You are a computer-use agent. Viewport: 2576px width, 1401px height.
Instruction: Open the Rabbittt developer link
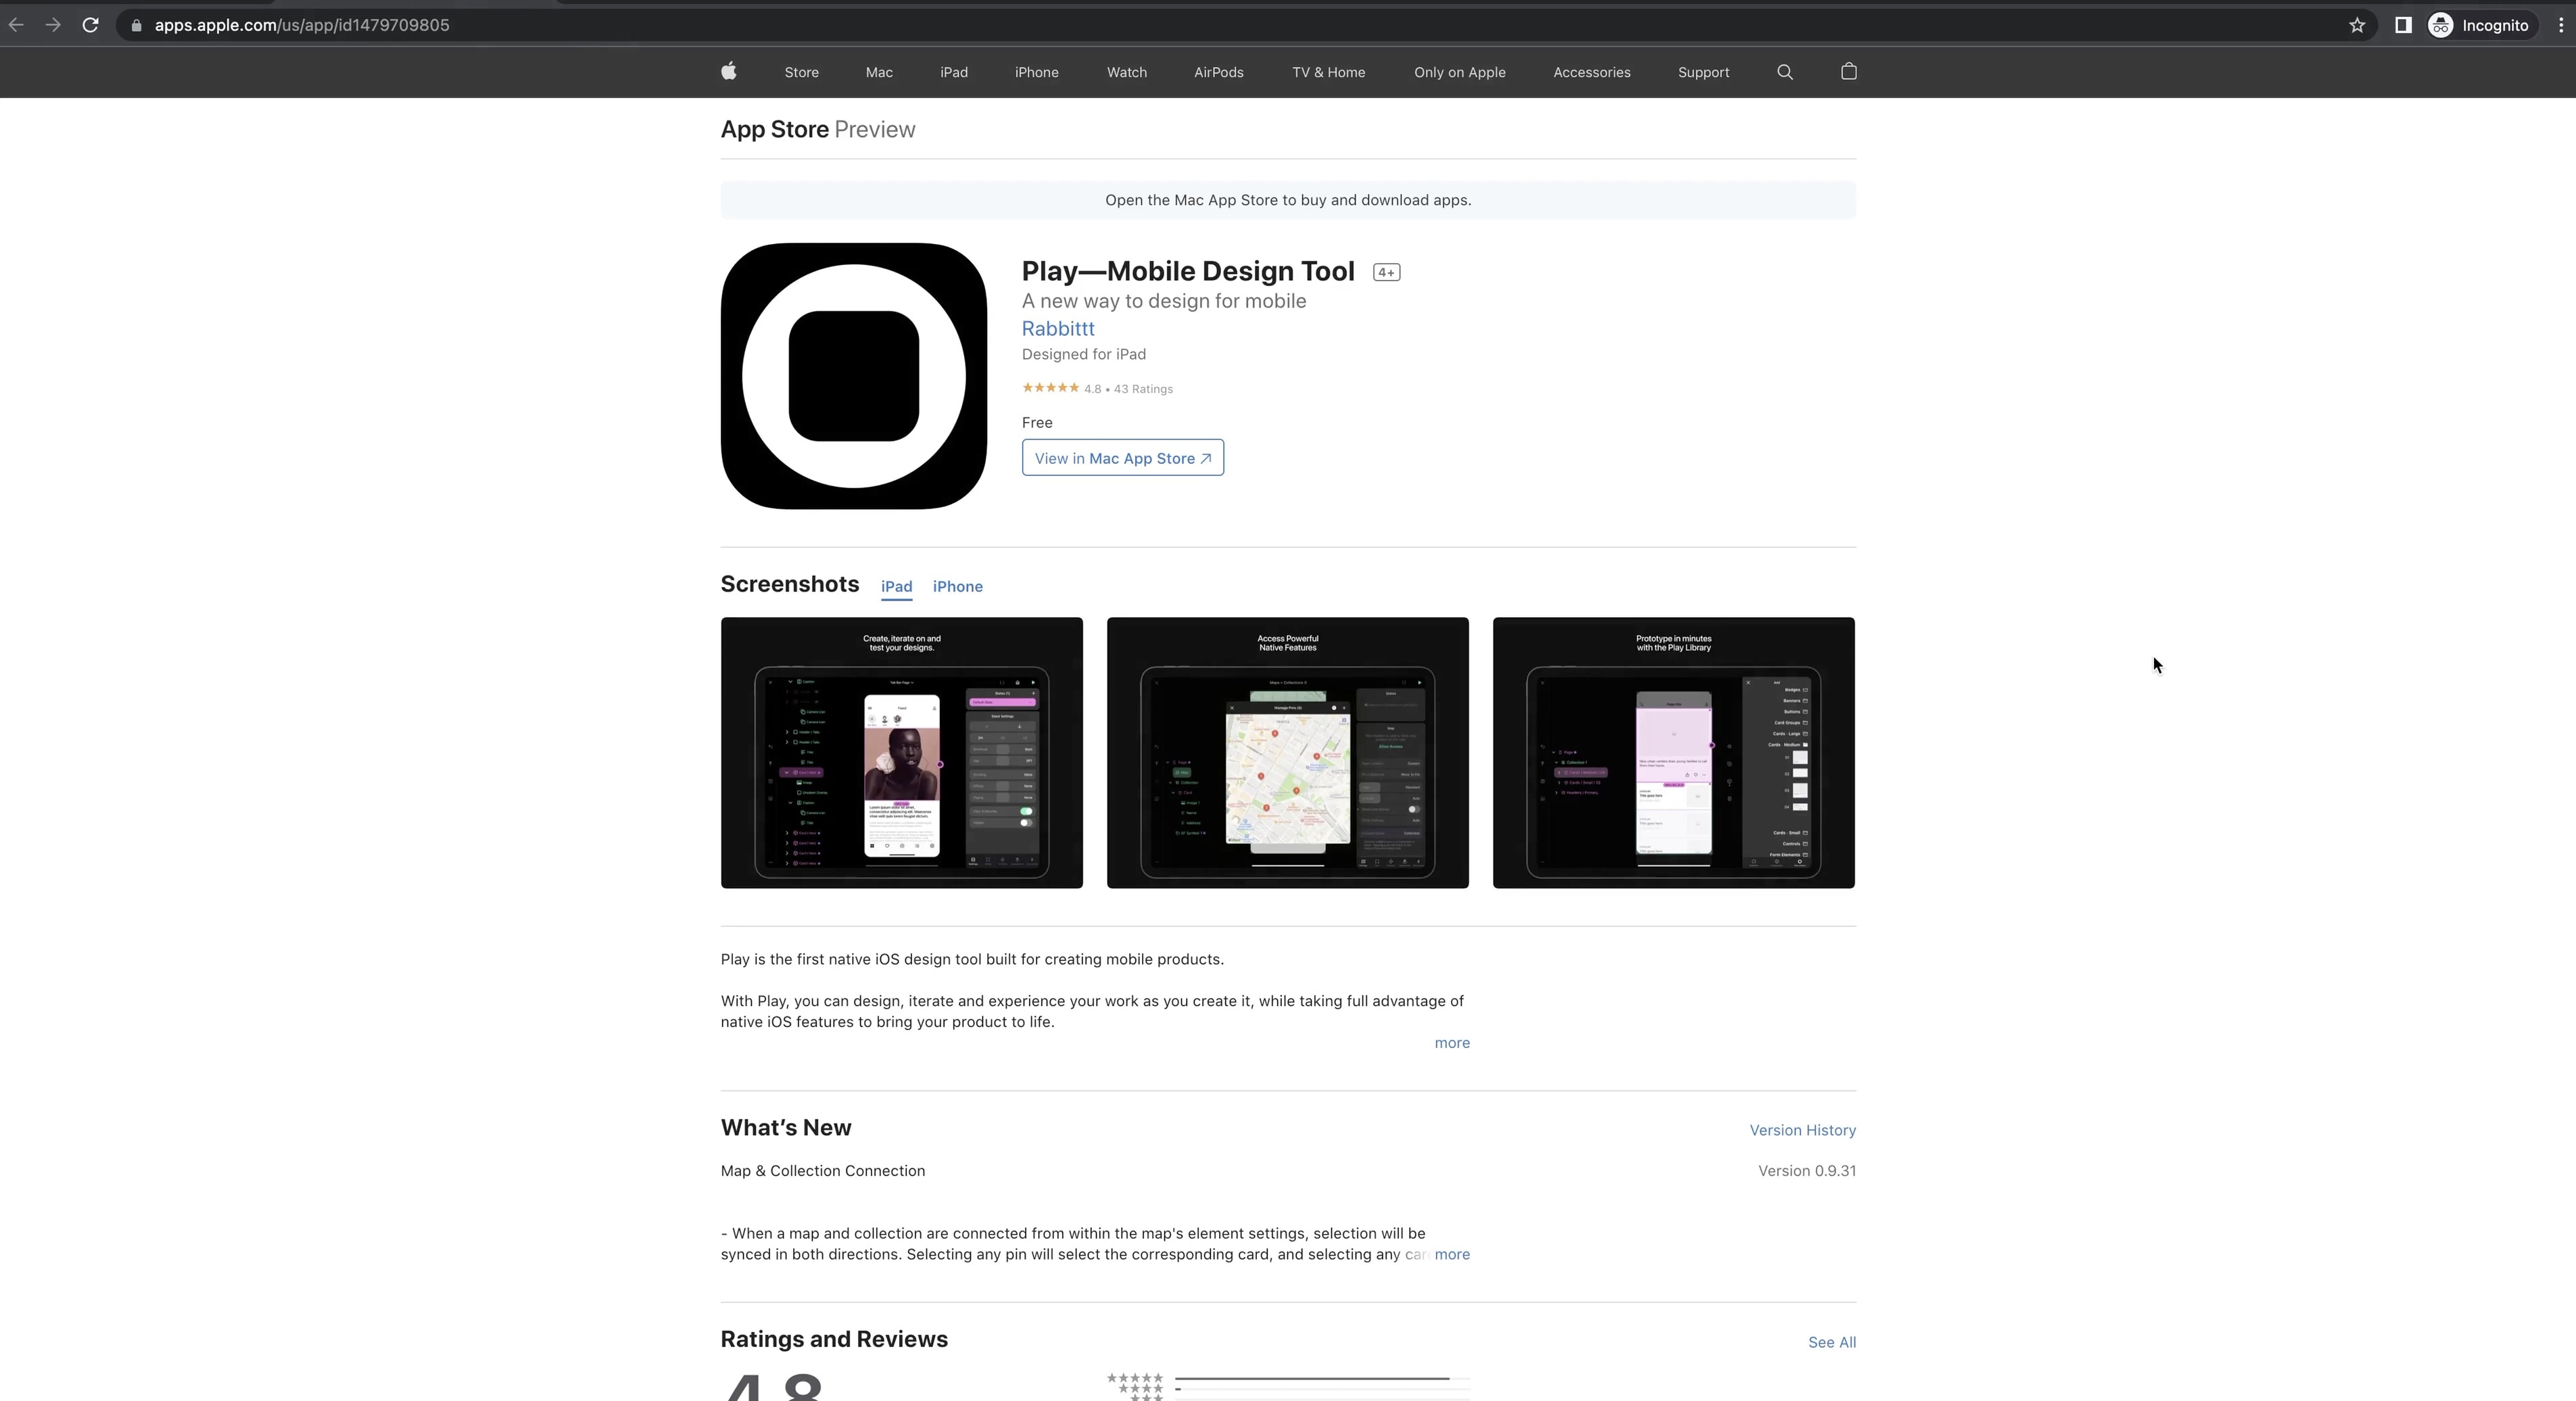1057,329
